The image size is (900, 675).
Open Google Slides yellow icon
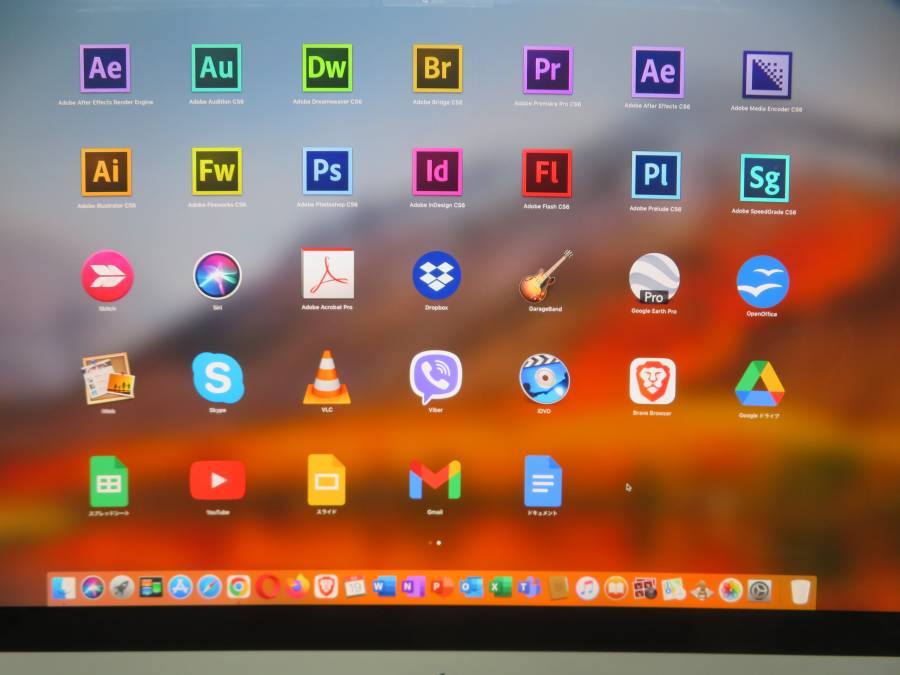pyautogui.click(x=327, y=480)
